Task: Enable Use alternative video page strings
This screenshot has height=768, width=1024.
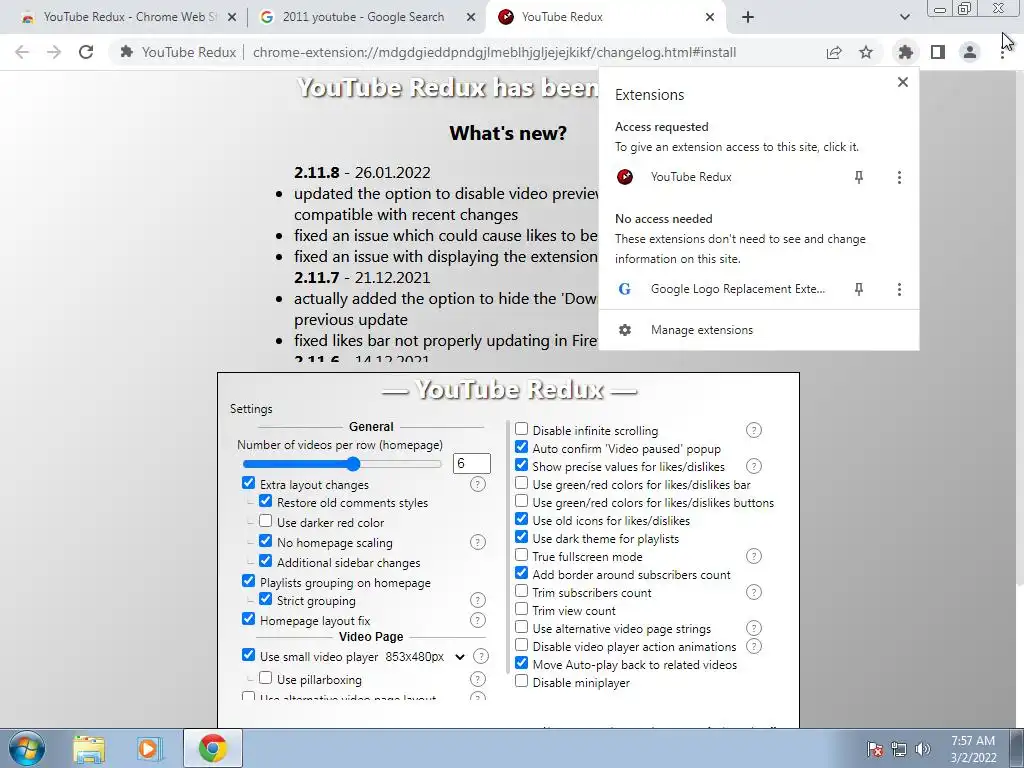Action: coord(521,627)
